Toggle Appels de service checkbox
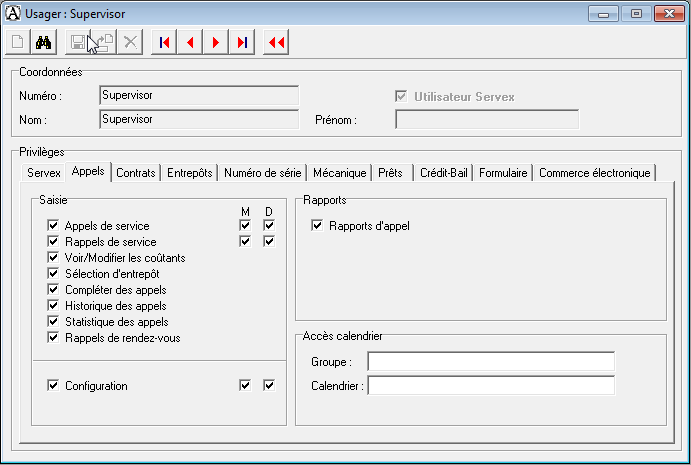691x465 pixels. coord(53,225)
